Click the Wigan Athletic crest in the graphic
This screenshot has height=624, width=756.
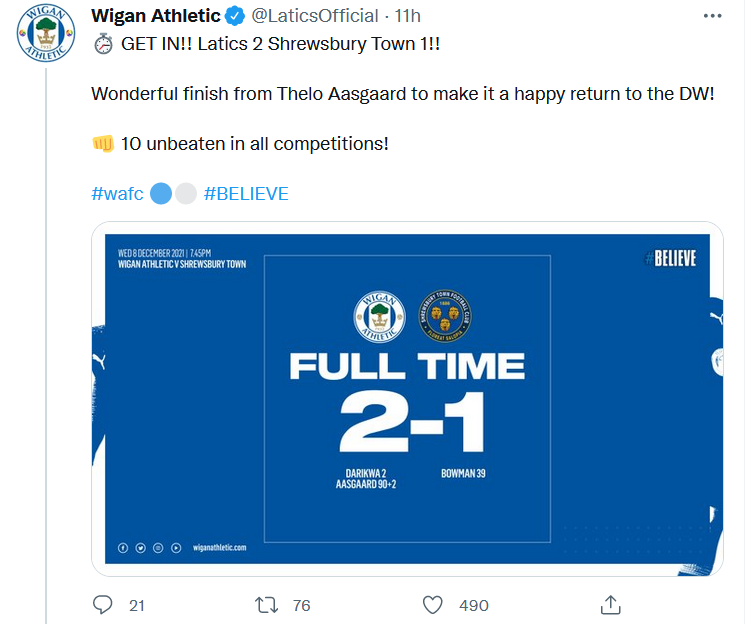pyautogui.click(x=378, y=315)
